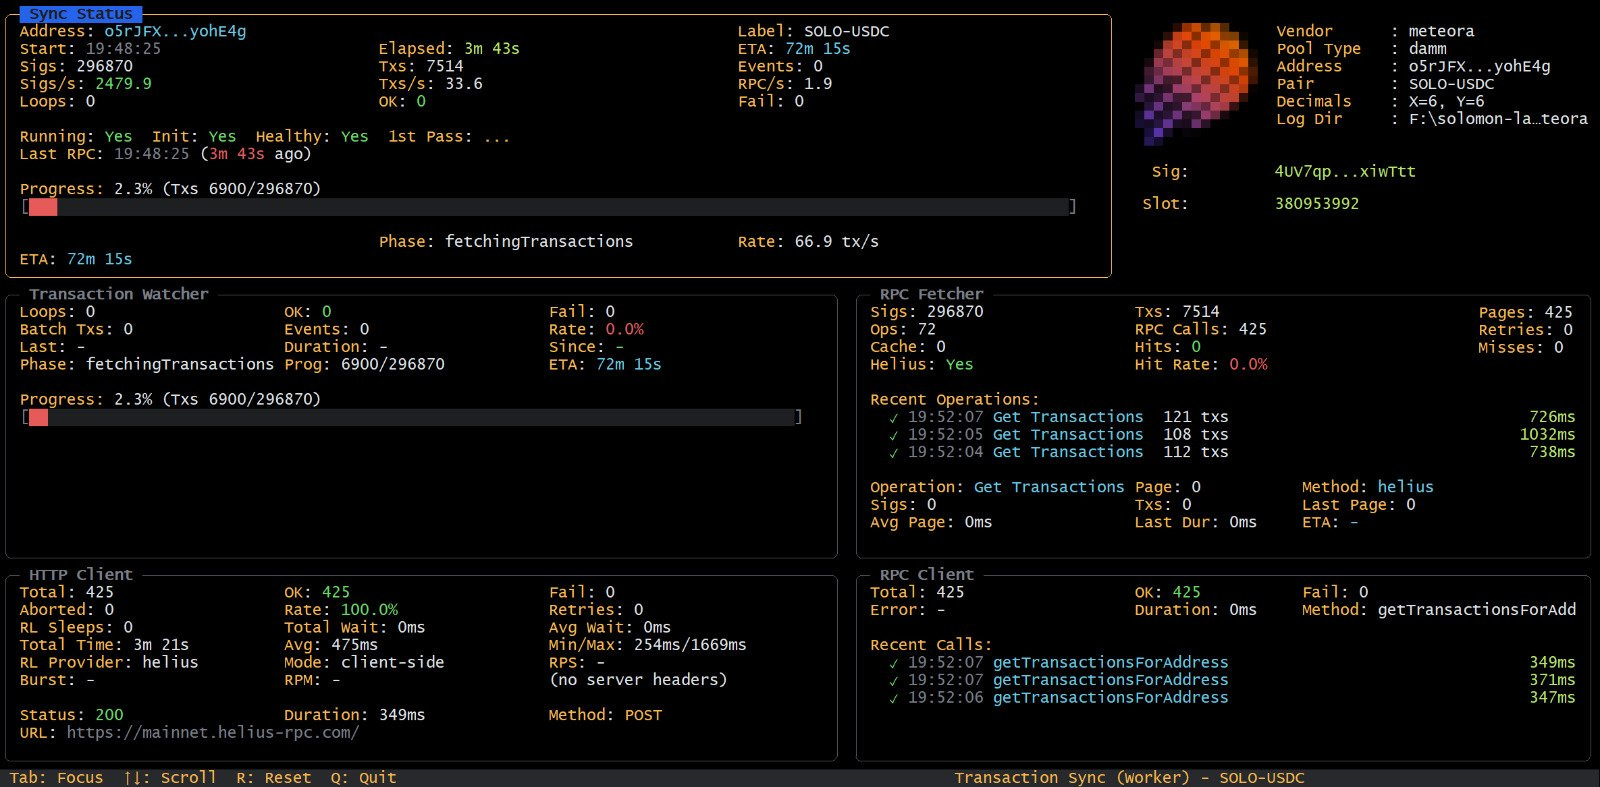Select the address o5rJFX...yohE4g in Sync Status
Image resolution: width=1600 pixels, height=787 pixels.
(175, 31)
